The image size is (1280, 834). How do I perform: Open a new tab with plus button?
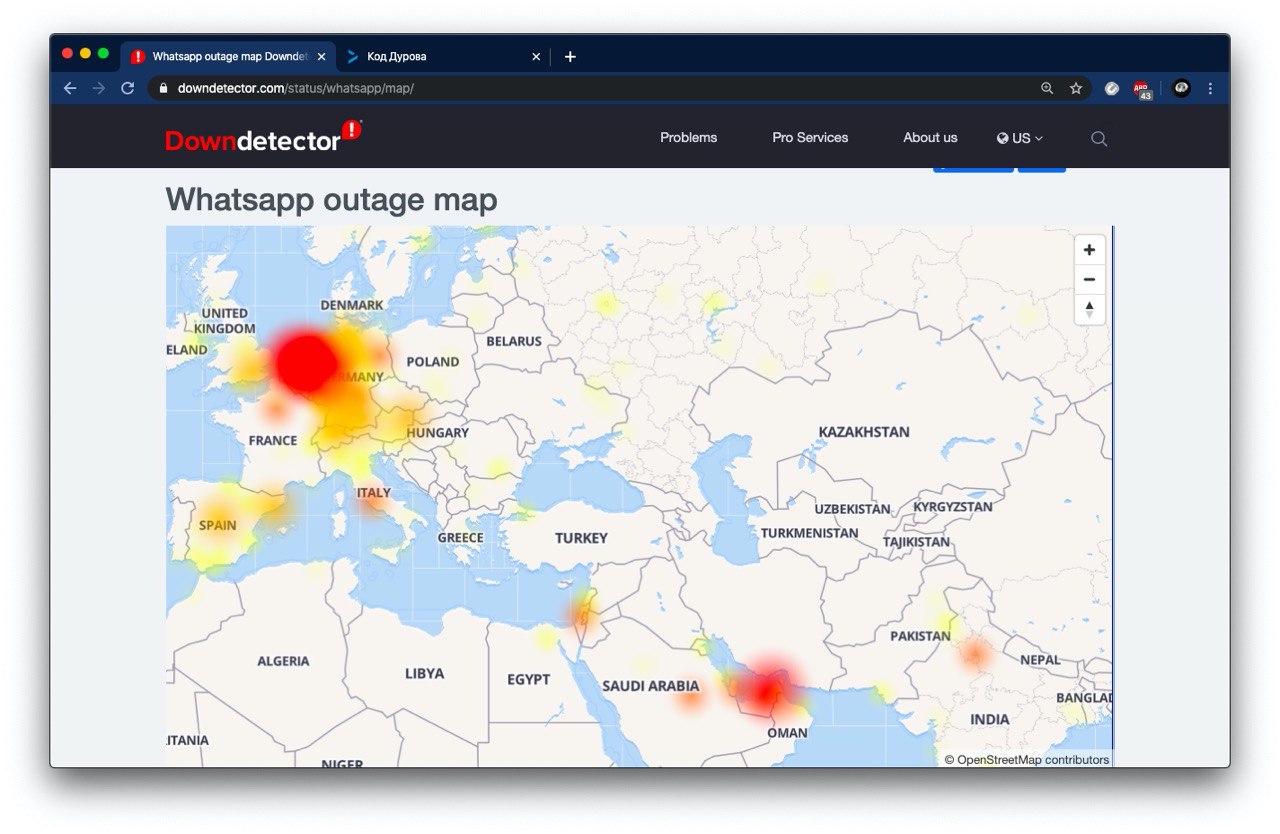coord(570,57)
